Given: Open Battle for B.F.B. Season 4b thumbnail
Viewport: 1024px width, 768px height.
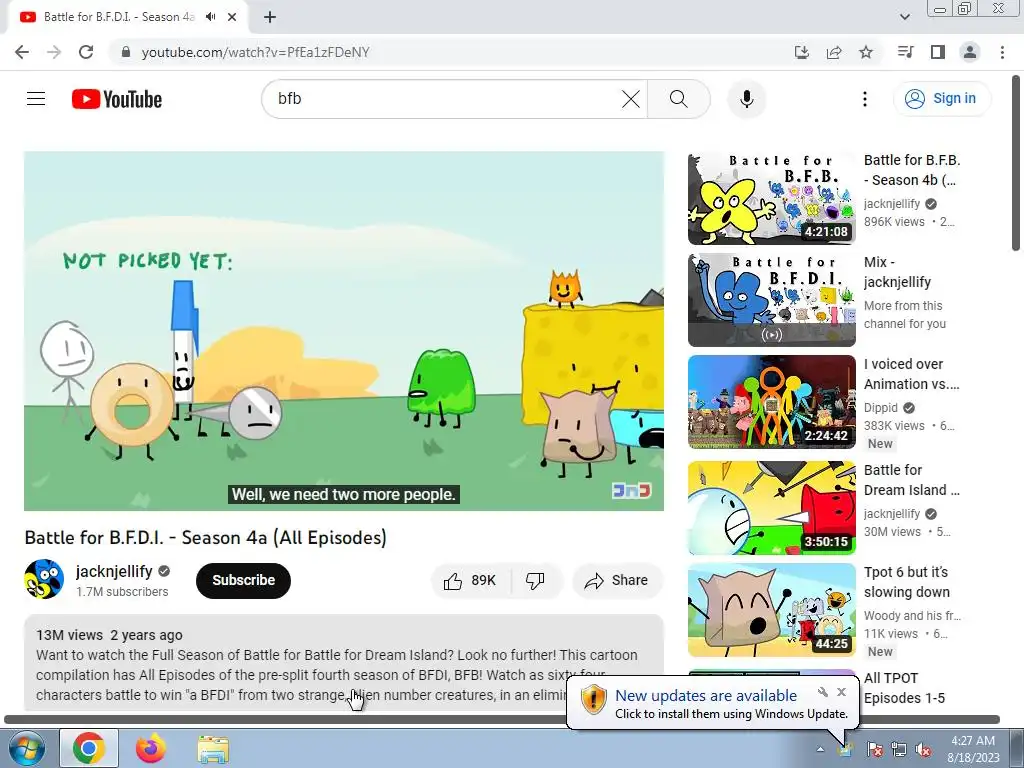Looking at the screenshot, I should pos(771,199).
